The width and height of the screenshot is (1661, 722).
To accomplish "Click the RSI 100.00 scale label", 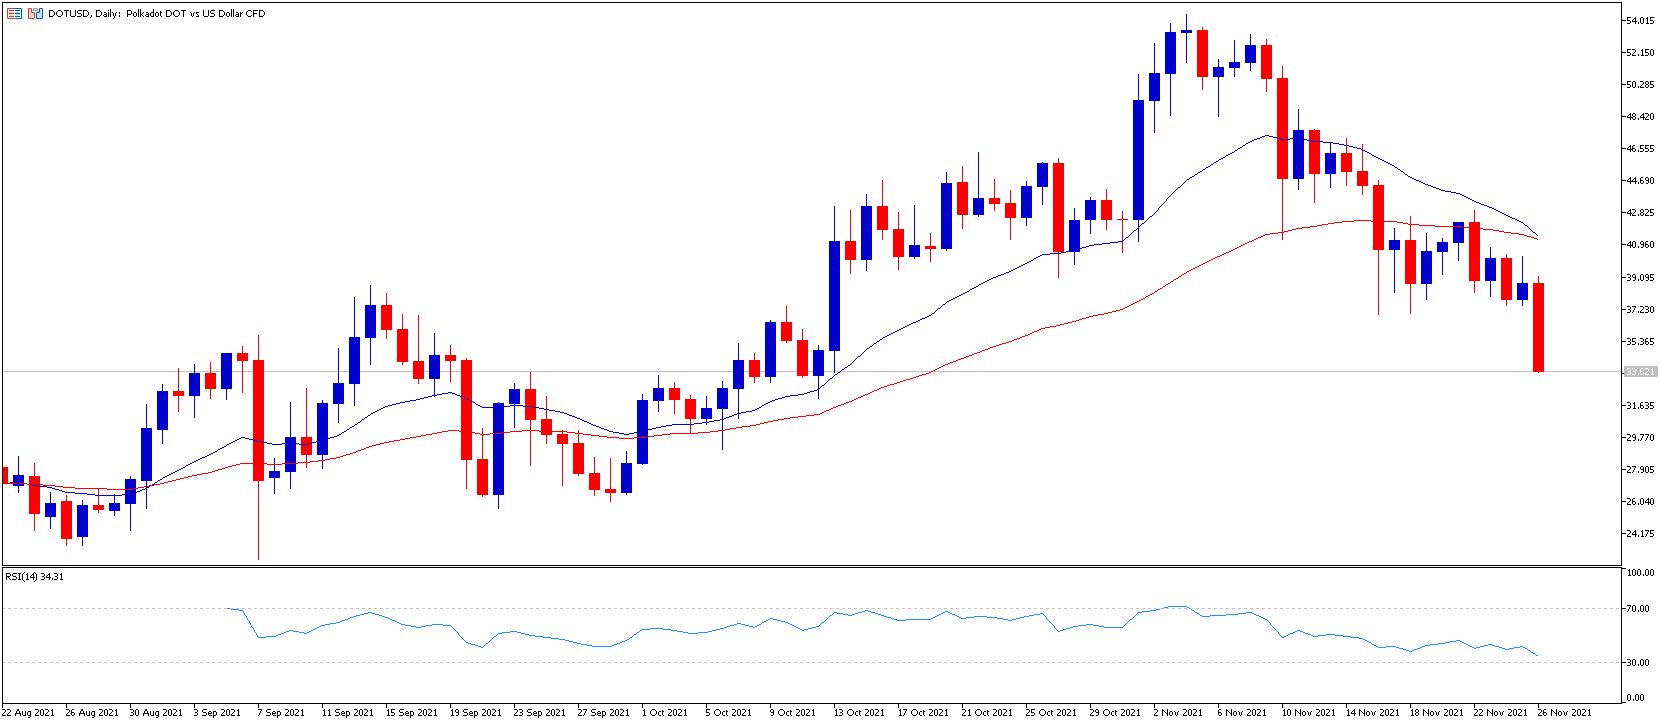I will pos(1640,573).
